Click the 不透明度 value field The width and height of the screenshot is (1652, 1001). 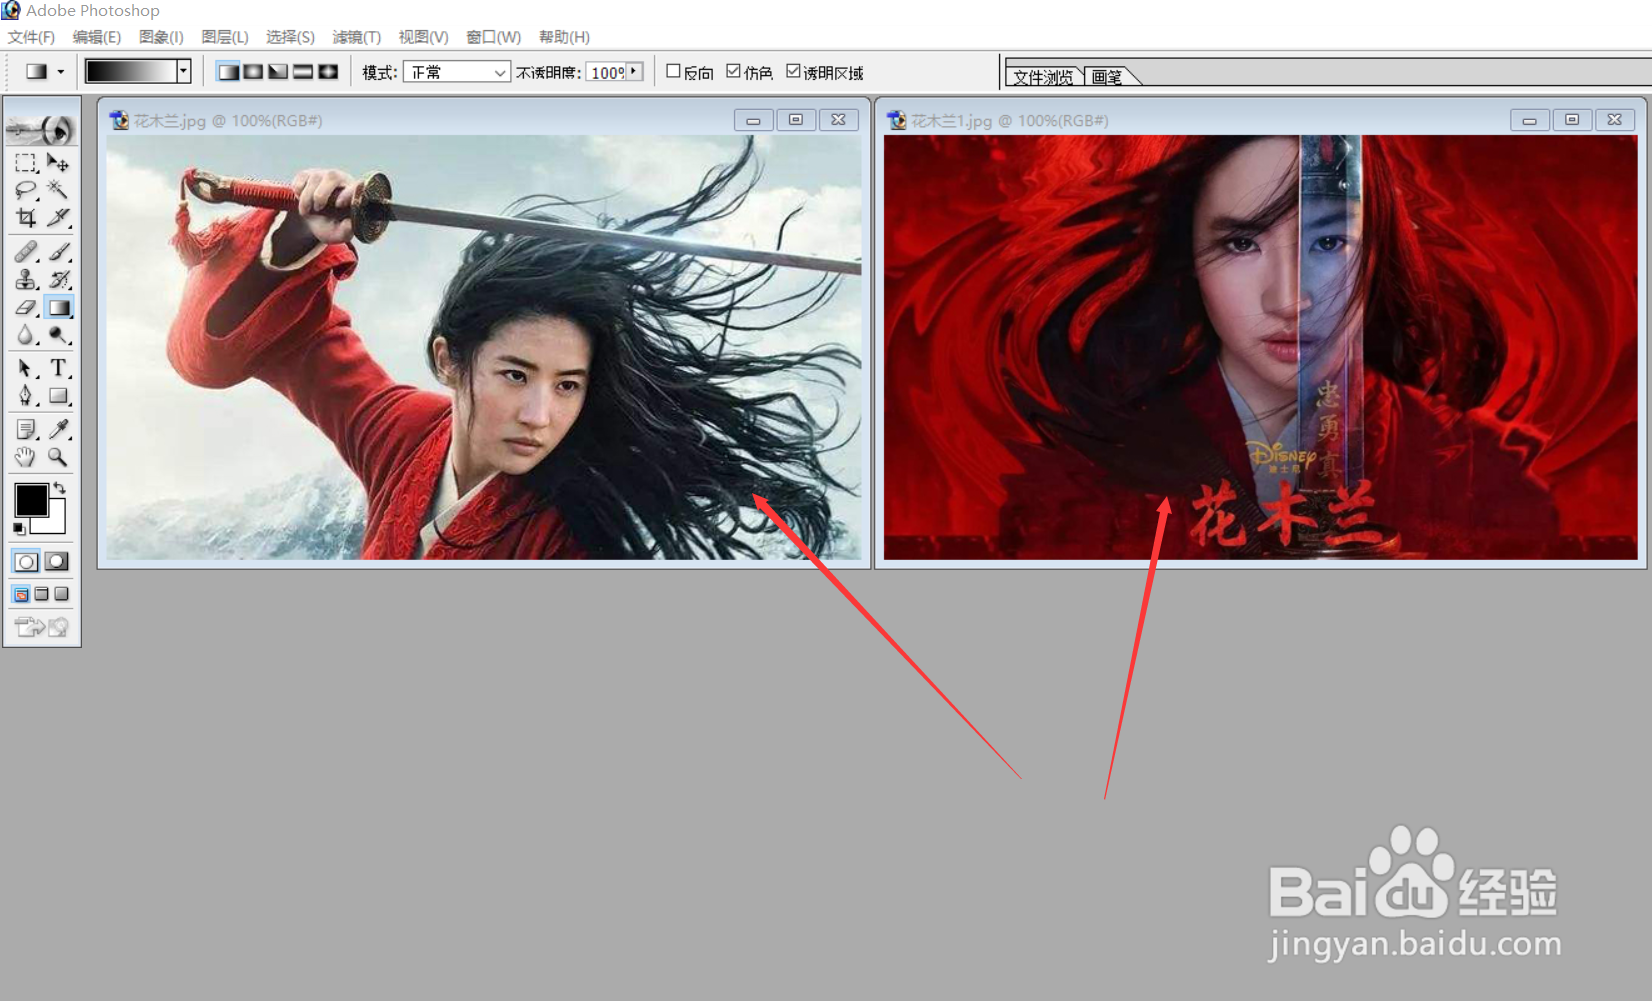click(x=607, y=72)
